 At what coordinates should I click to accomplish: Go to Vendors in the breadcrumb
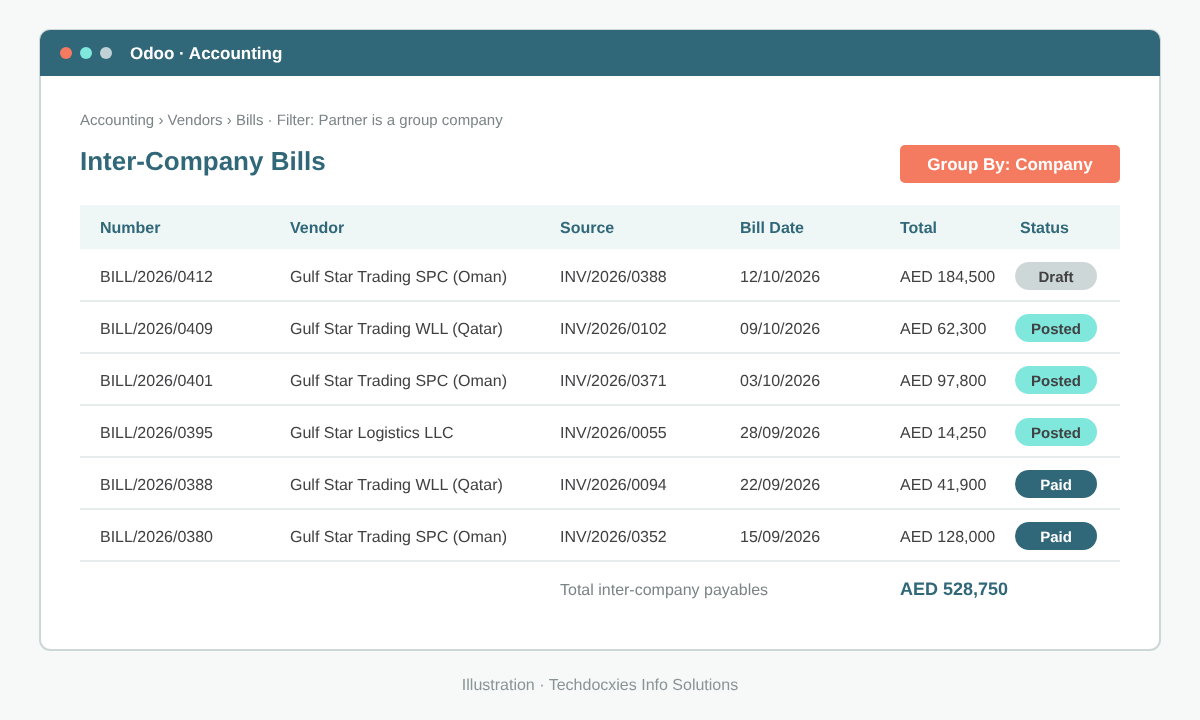pos(195,120)
